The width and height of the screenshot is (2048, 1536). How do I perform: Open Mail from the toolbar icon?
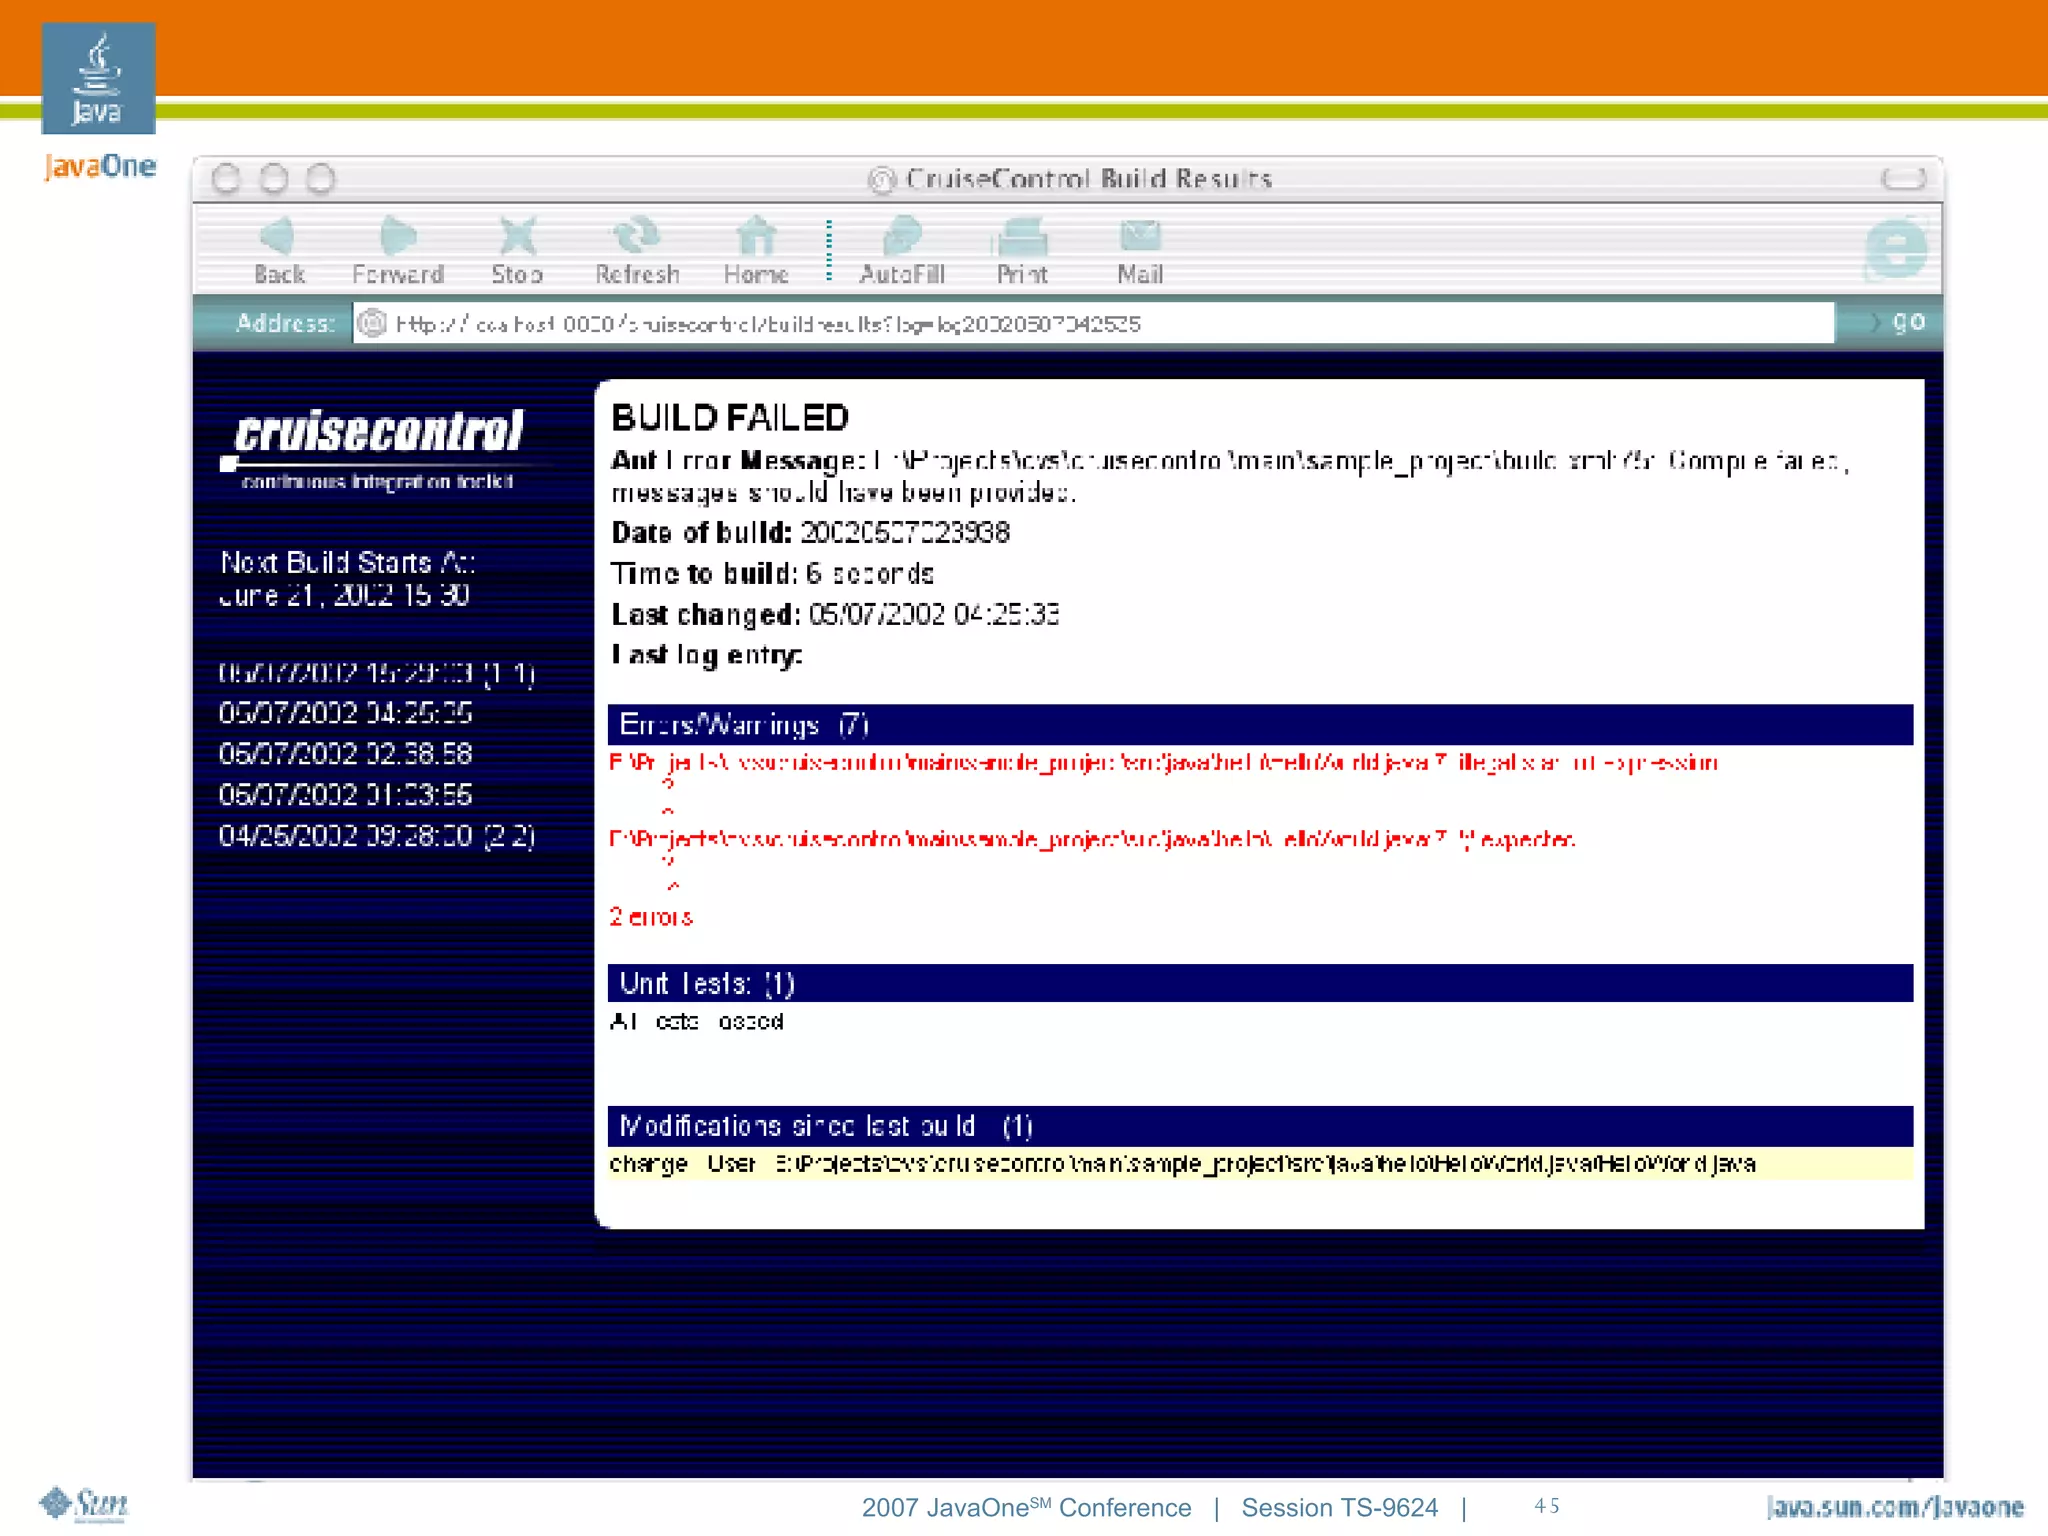pos(1140,237)
